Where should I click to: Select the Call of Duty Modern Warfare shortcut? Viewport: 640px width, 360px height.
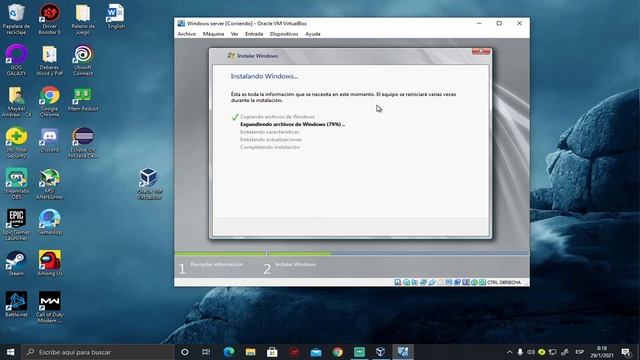point(50,307)
